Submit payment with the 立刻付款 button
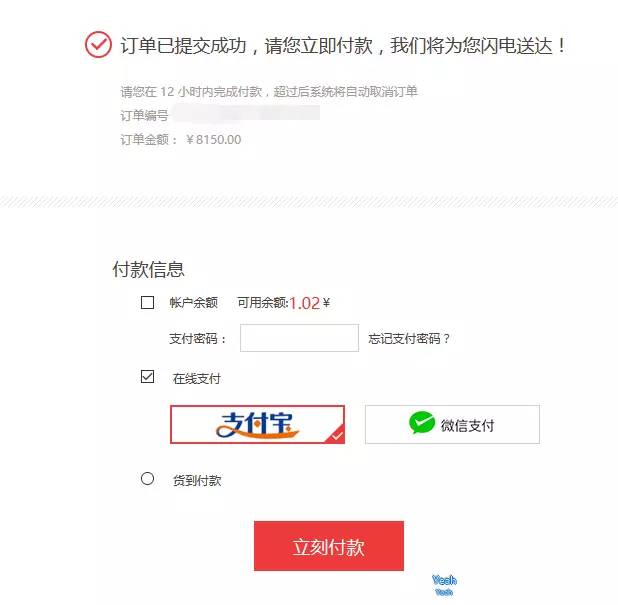 coord(329,546)
